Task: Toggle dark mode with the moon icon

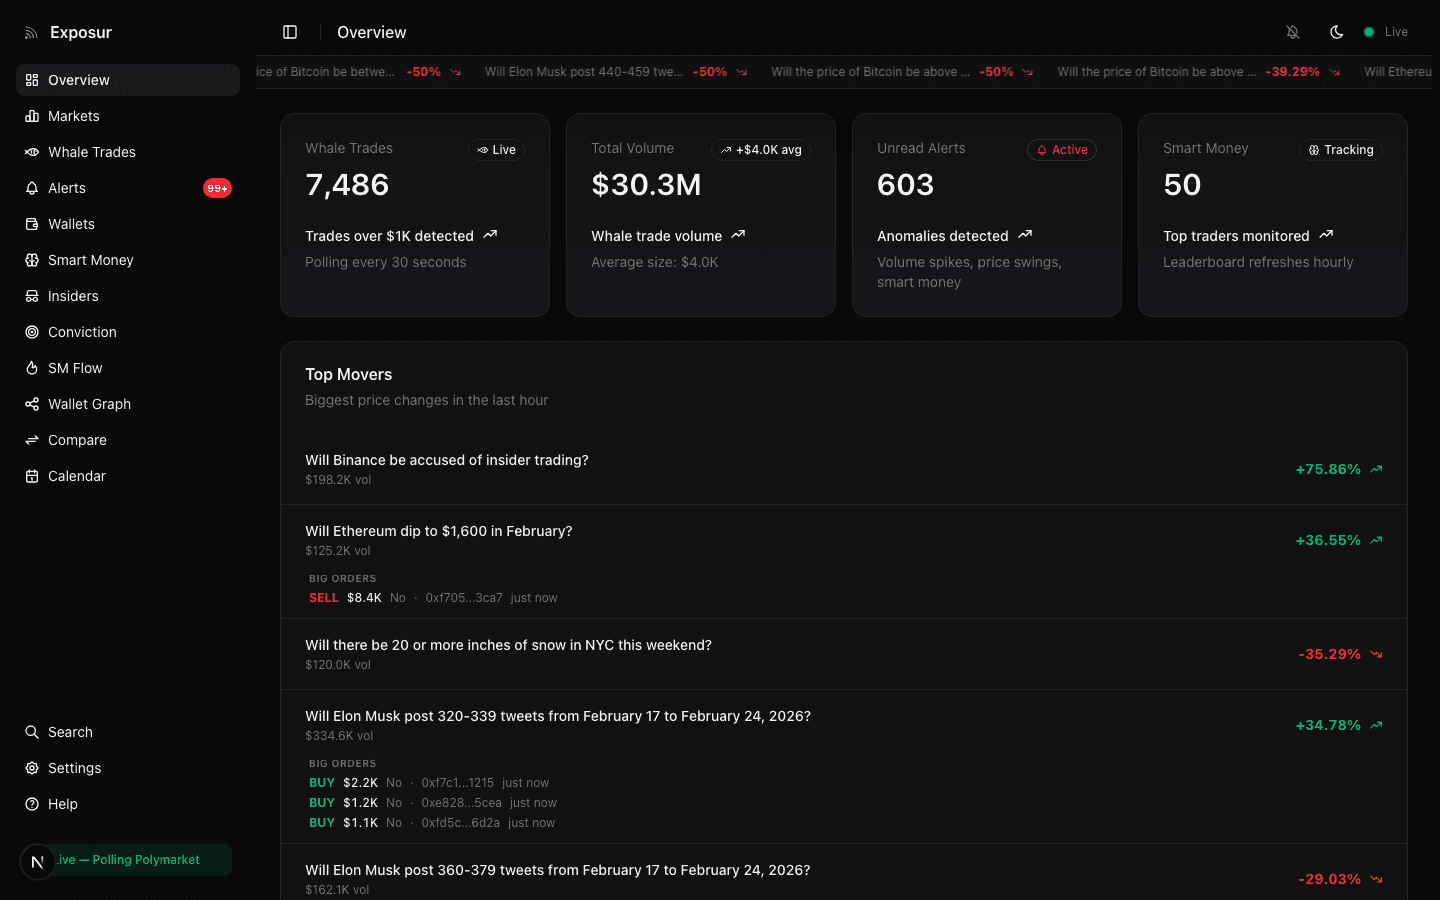Action: coord(1337,32)
